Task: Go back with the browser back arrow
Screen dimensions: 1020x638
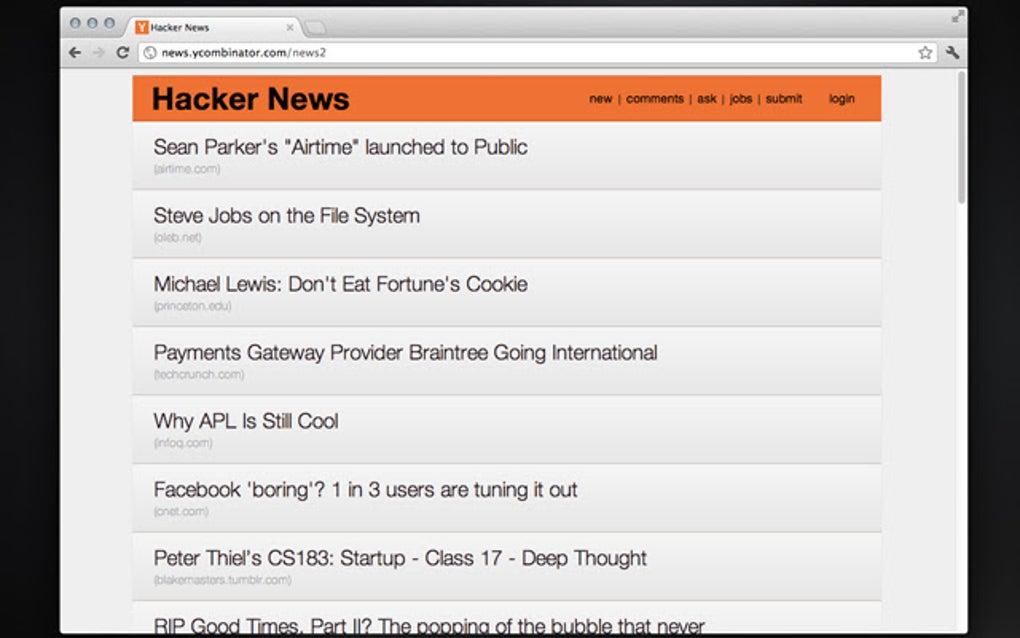Action: click(75, 53)
